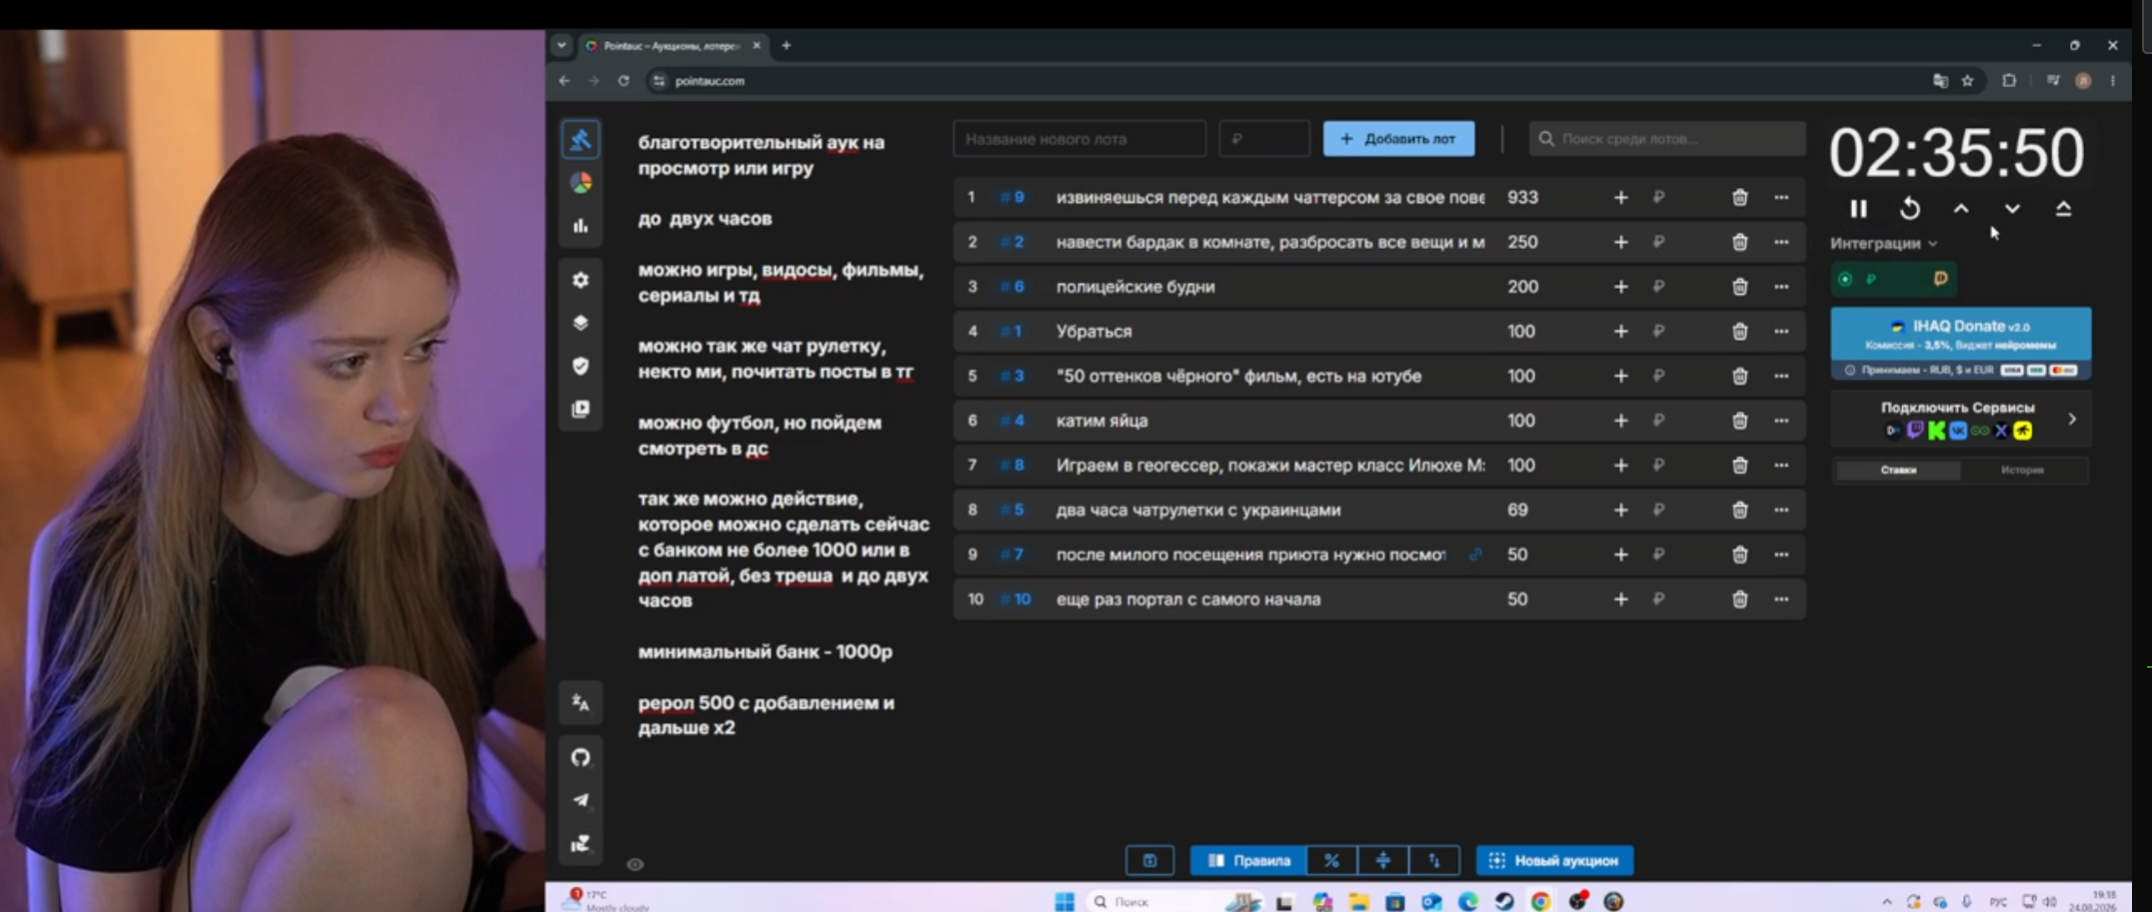Decrease timer with the down arrow
2152x912 pixels.
click(2012, 209)
